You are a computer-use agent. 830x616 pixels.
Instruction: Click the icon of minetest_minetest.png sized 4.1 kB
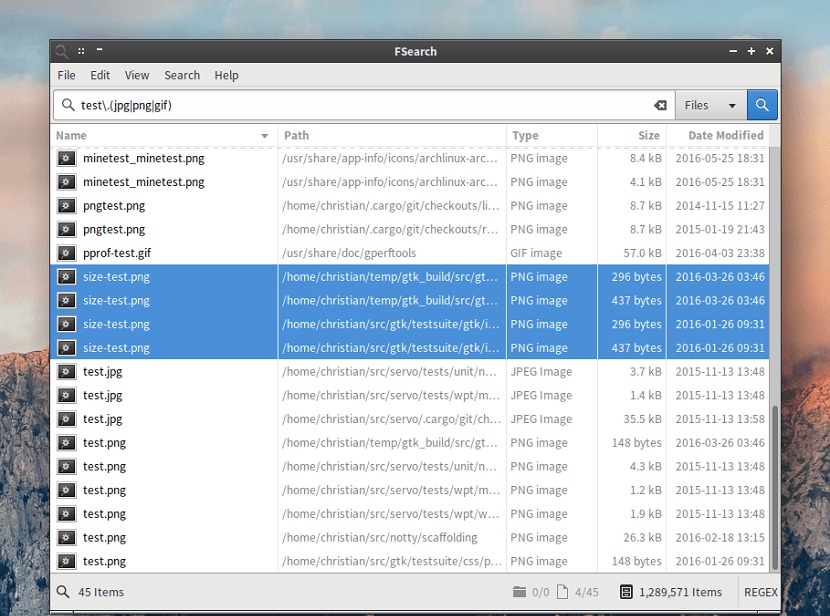(66, 182)
